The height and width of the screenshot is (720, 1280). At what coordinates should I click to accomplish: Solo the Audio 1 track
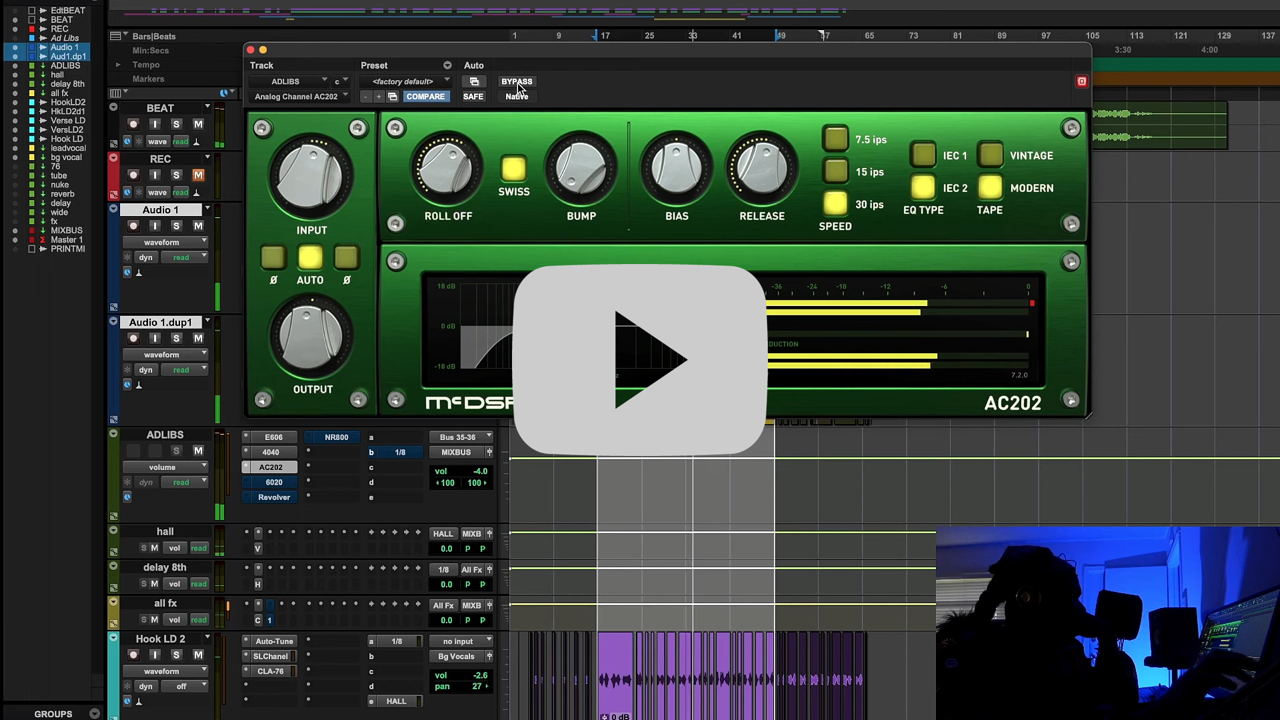[176, 226]
